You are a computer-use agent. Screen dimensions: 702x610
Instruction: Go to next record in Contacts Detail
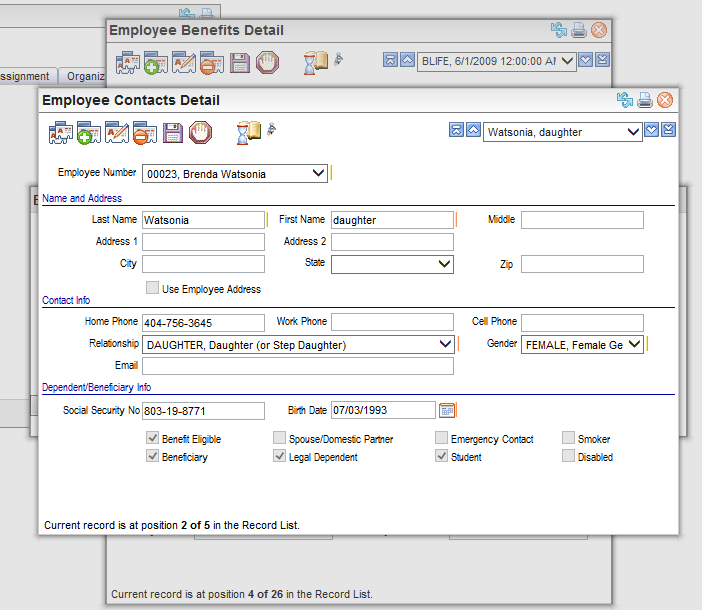[651, 130]
